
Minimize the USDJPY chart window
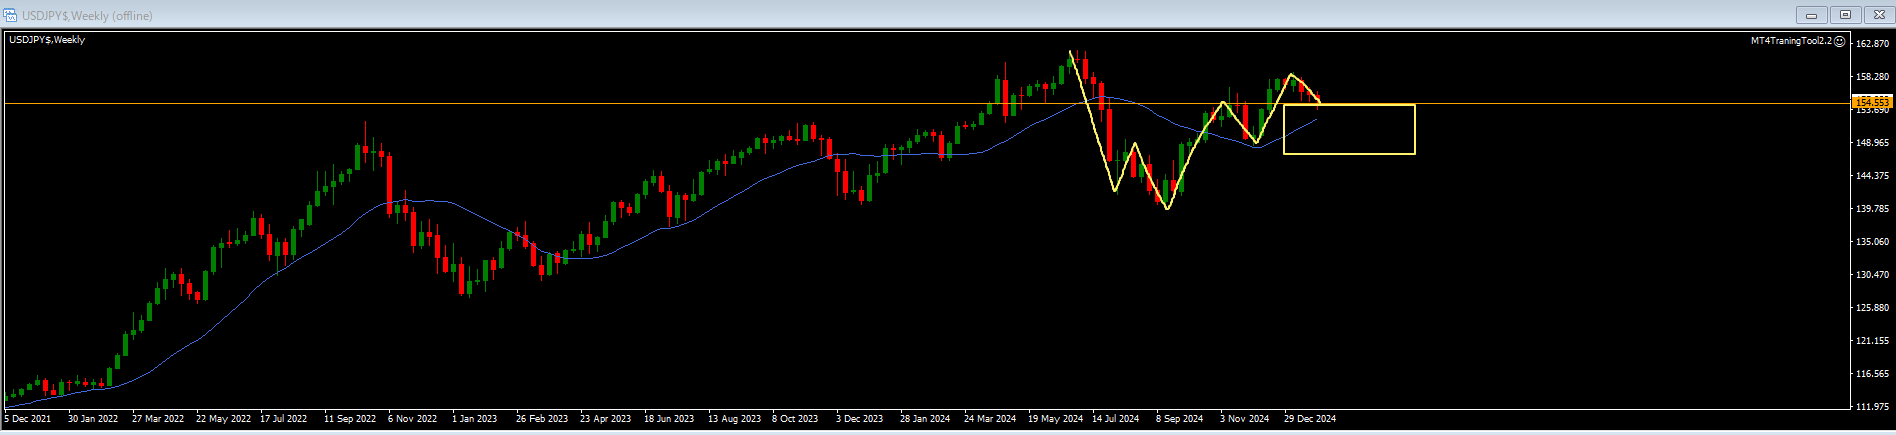point(1811,15)
